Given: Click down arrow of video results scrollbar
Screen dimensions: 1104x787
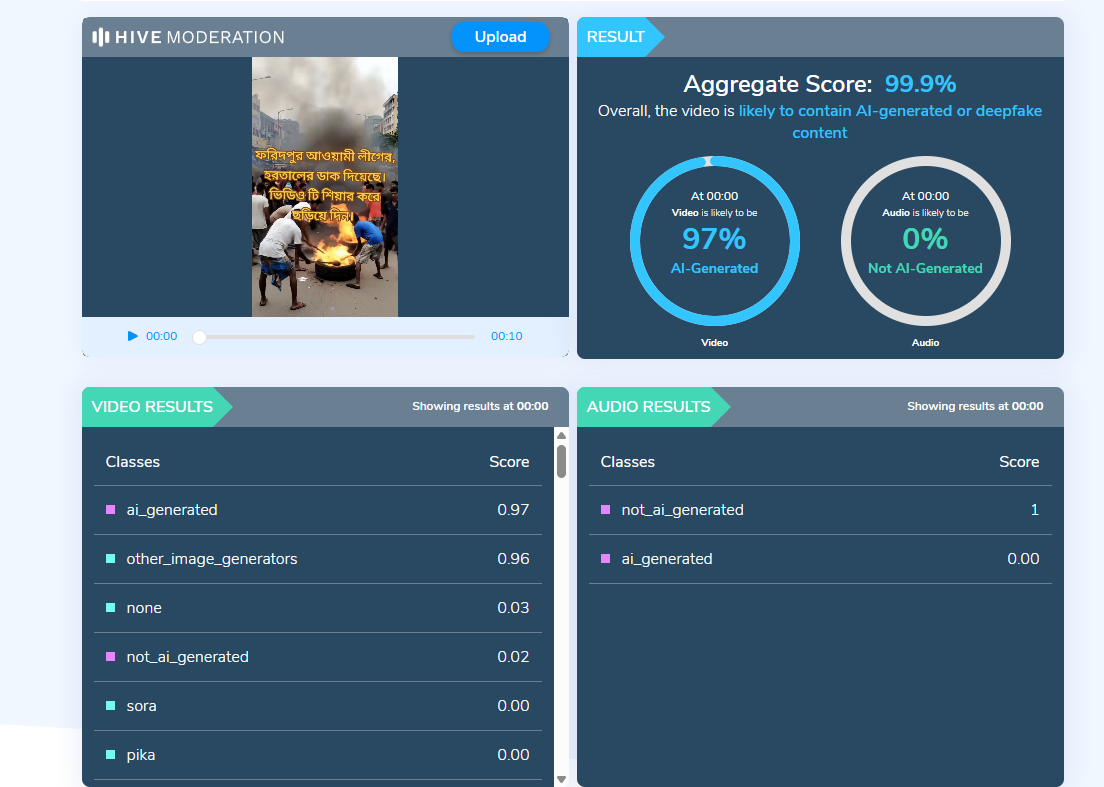Looking at the screenshot, I should click(x=561, y=779).
